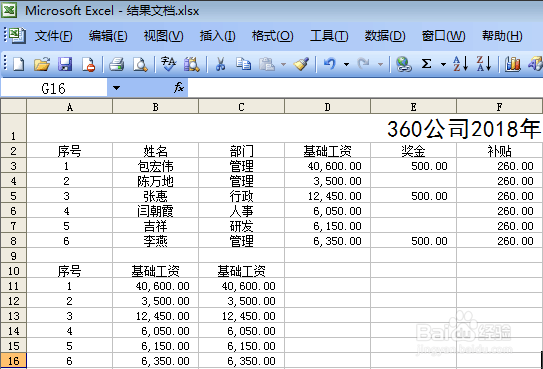The width and height of the screenshot is (543, 369).
Task: Select column B header
Action: point(155,107)
